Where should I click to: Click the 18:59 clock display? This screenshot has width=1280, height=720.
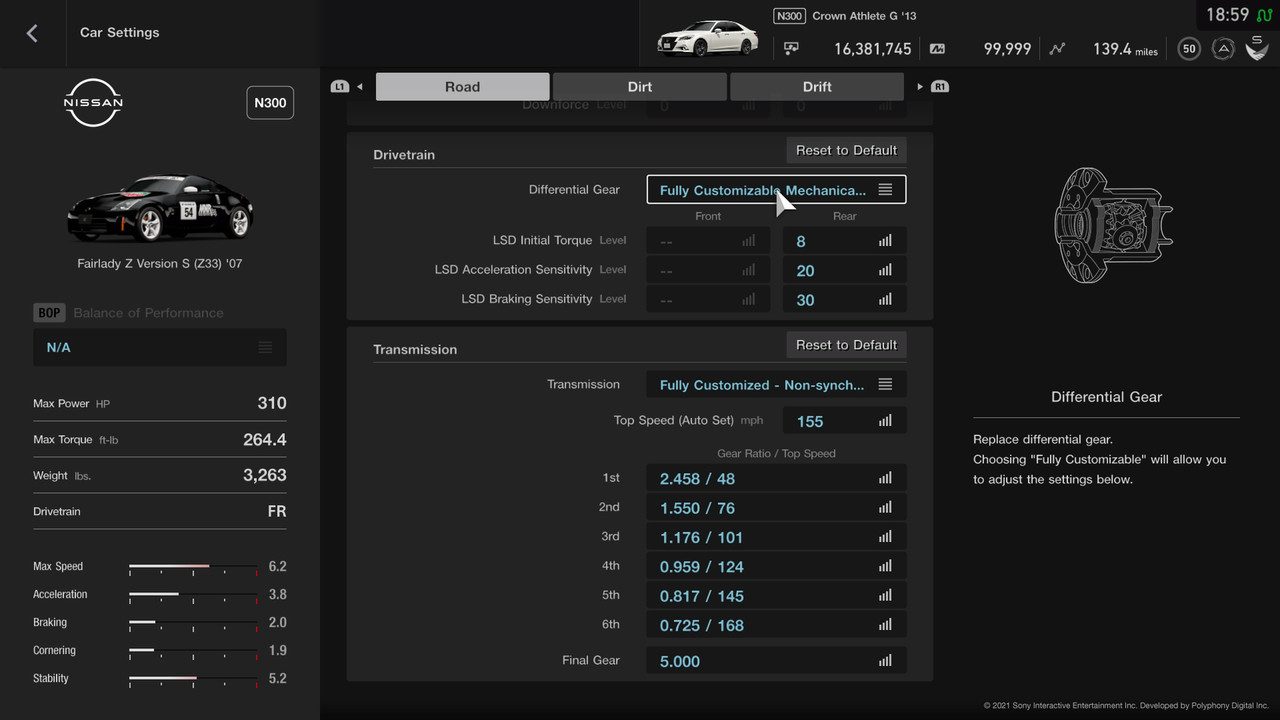coord(1227,15)
